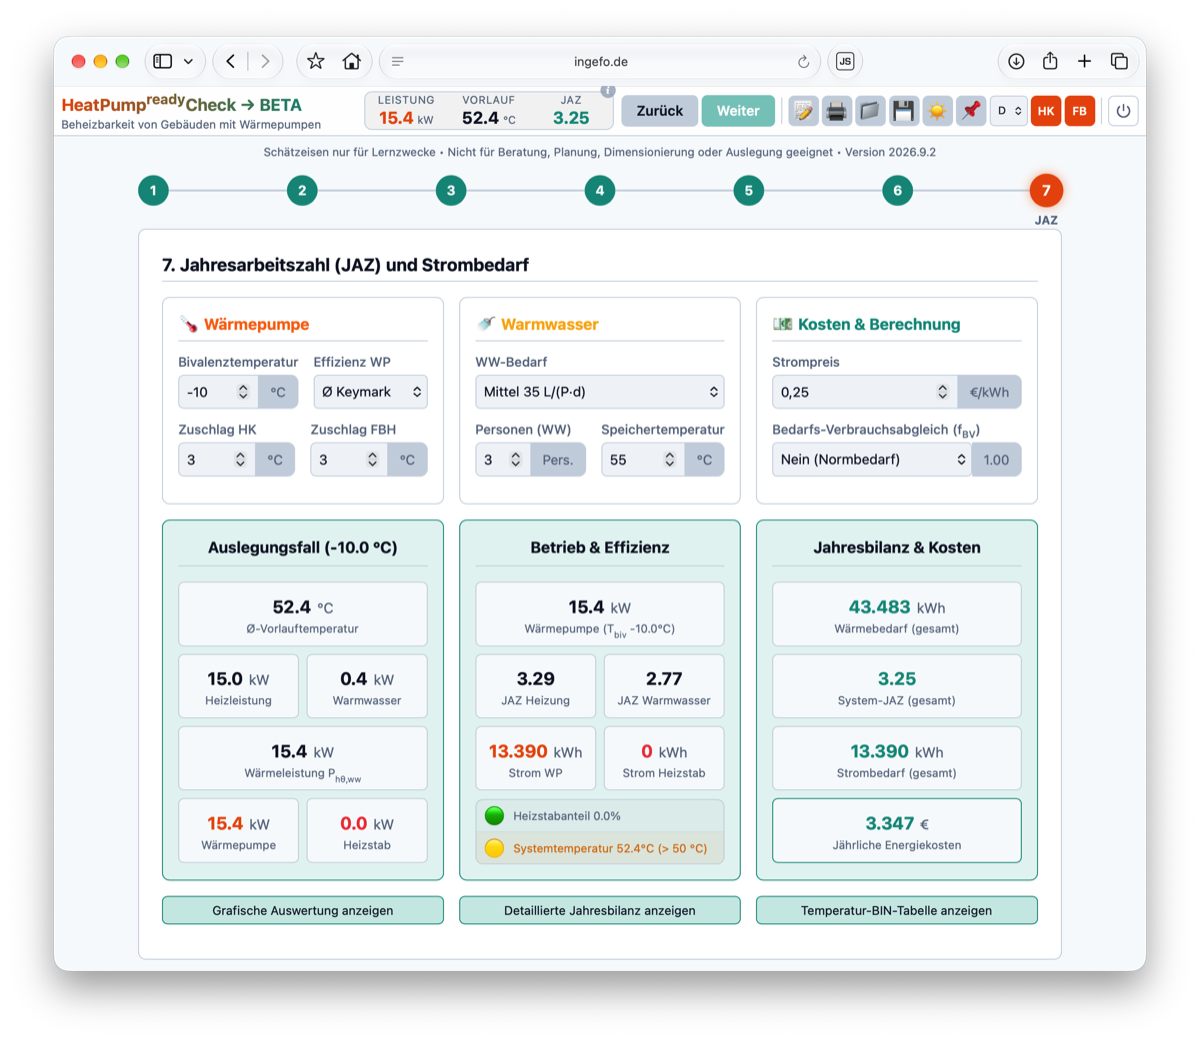Show the Grafische Auswertung

303,910
